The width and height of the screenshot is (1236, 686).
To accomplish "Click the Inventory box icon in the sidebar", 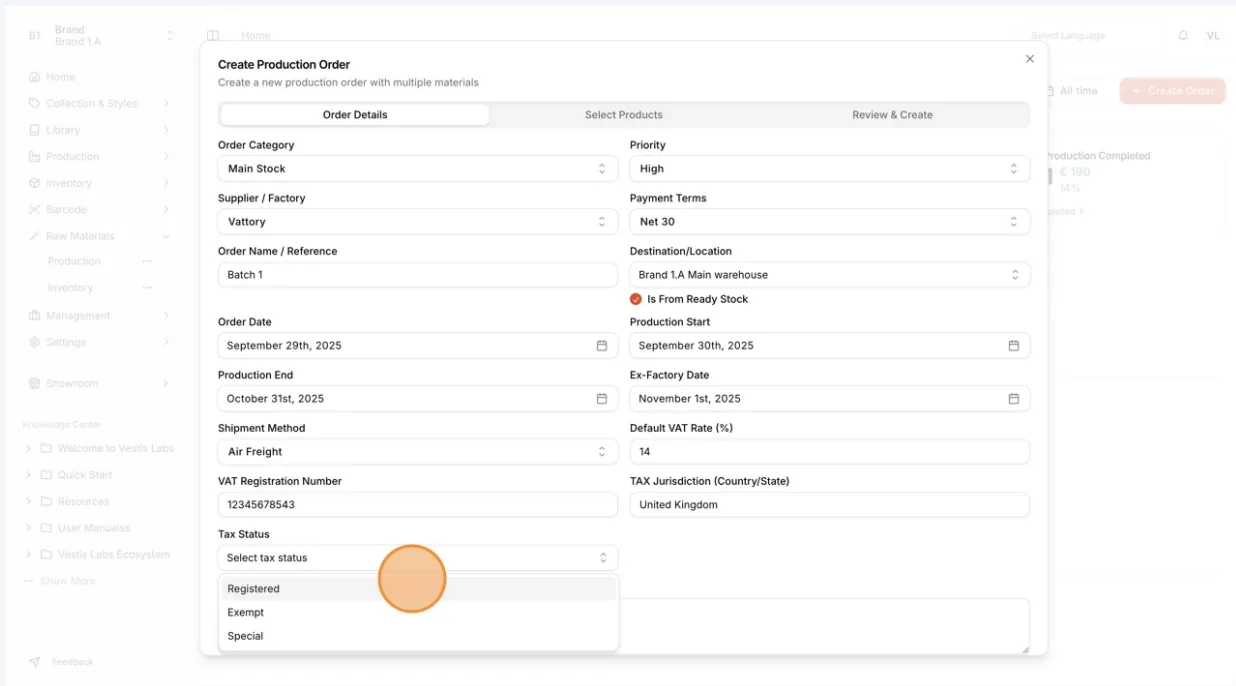I will [35, 183].
